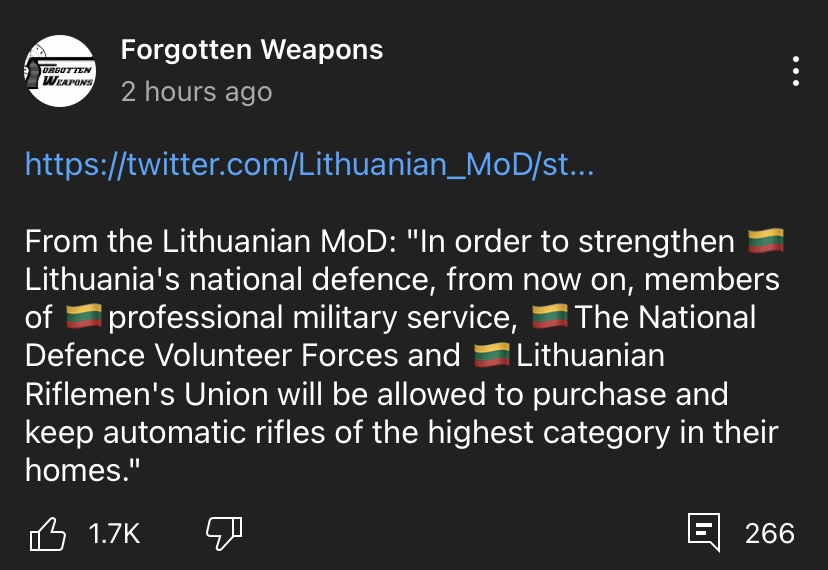Click the 'keep automatic rifles' text line
The width and height of the screenshot is (828, 570).
pos(401,432)
